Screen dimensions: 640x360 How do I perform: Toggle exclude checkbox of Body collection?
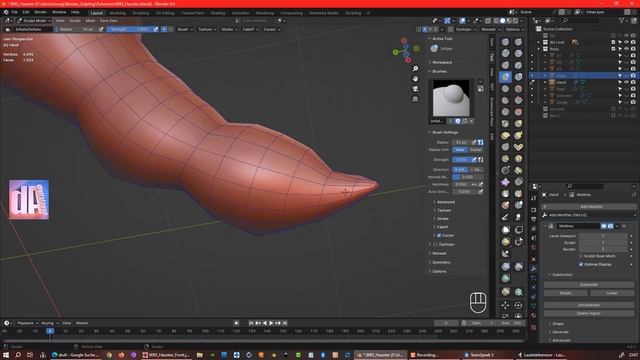(613, 49)
